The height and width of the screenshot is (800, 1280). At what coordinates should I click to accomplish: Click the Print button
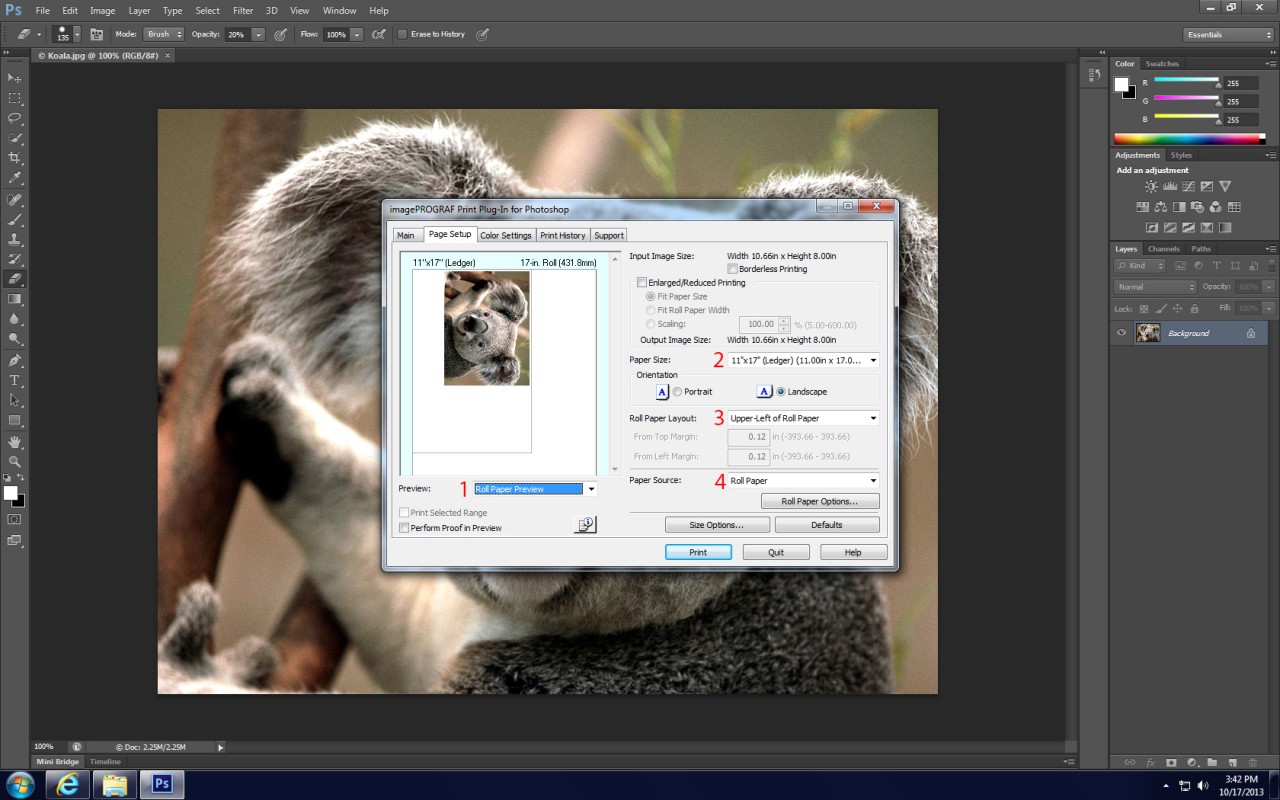point(698,552)
